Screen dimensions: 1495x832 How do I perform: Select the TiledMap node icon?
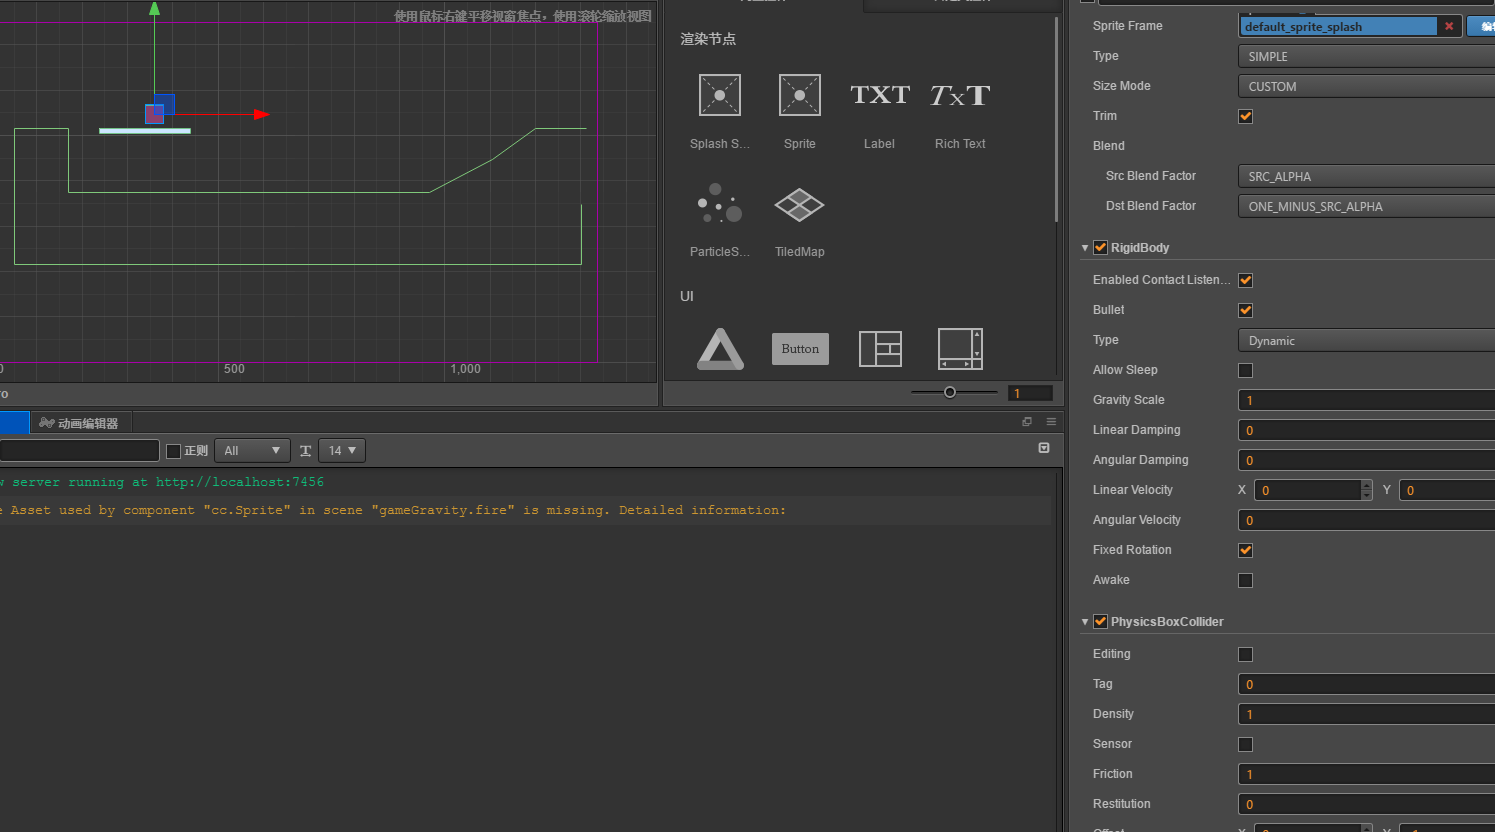point(800,204)
